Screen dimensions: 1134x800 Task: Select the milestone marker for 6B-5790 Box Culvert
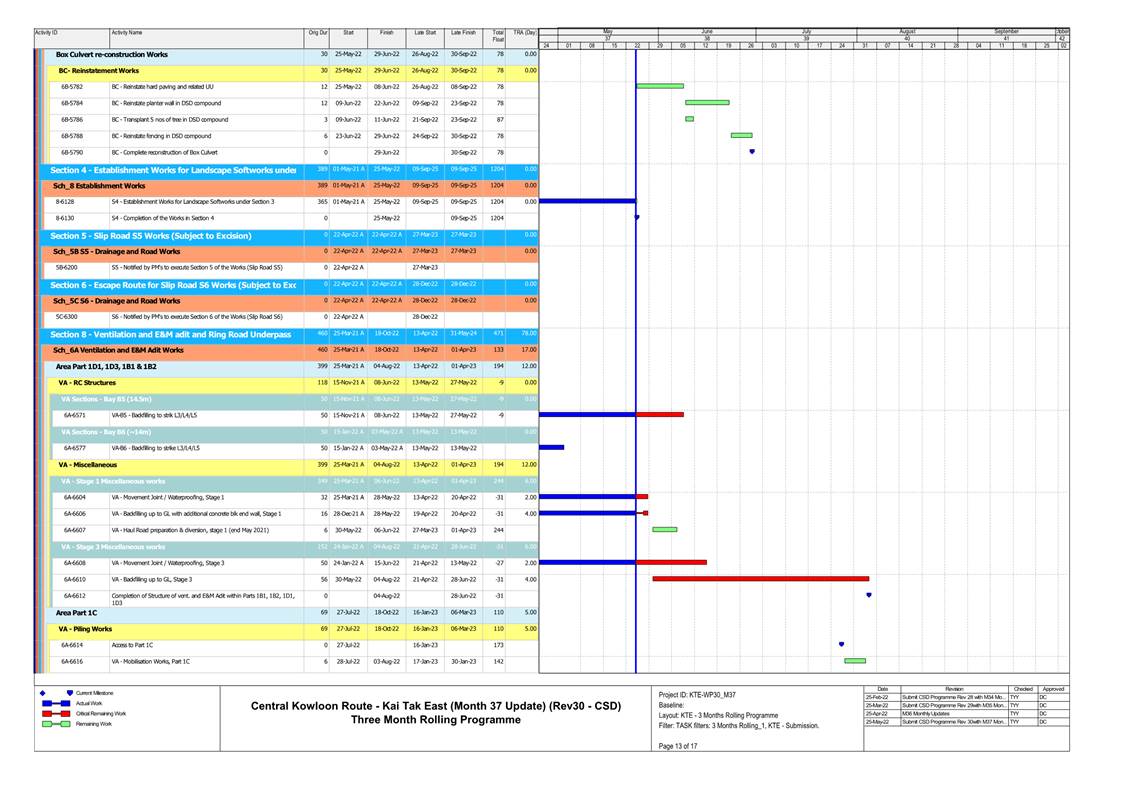pyautogui.click(x=752, y=152)
